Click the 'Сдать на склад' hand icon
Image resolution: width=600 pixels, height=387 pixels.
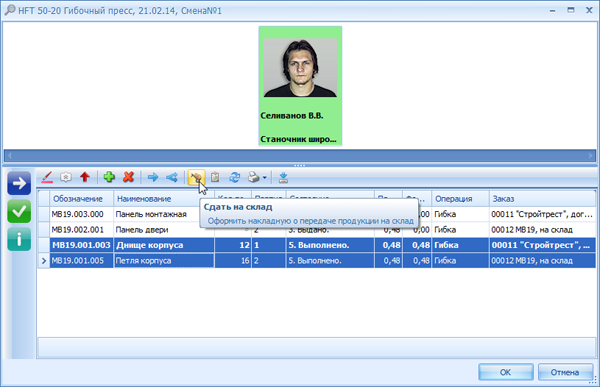click(196, 177)
